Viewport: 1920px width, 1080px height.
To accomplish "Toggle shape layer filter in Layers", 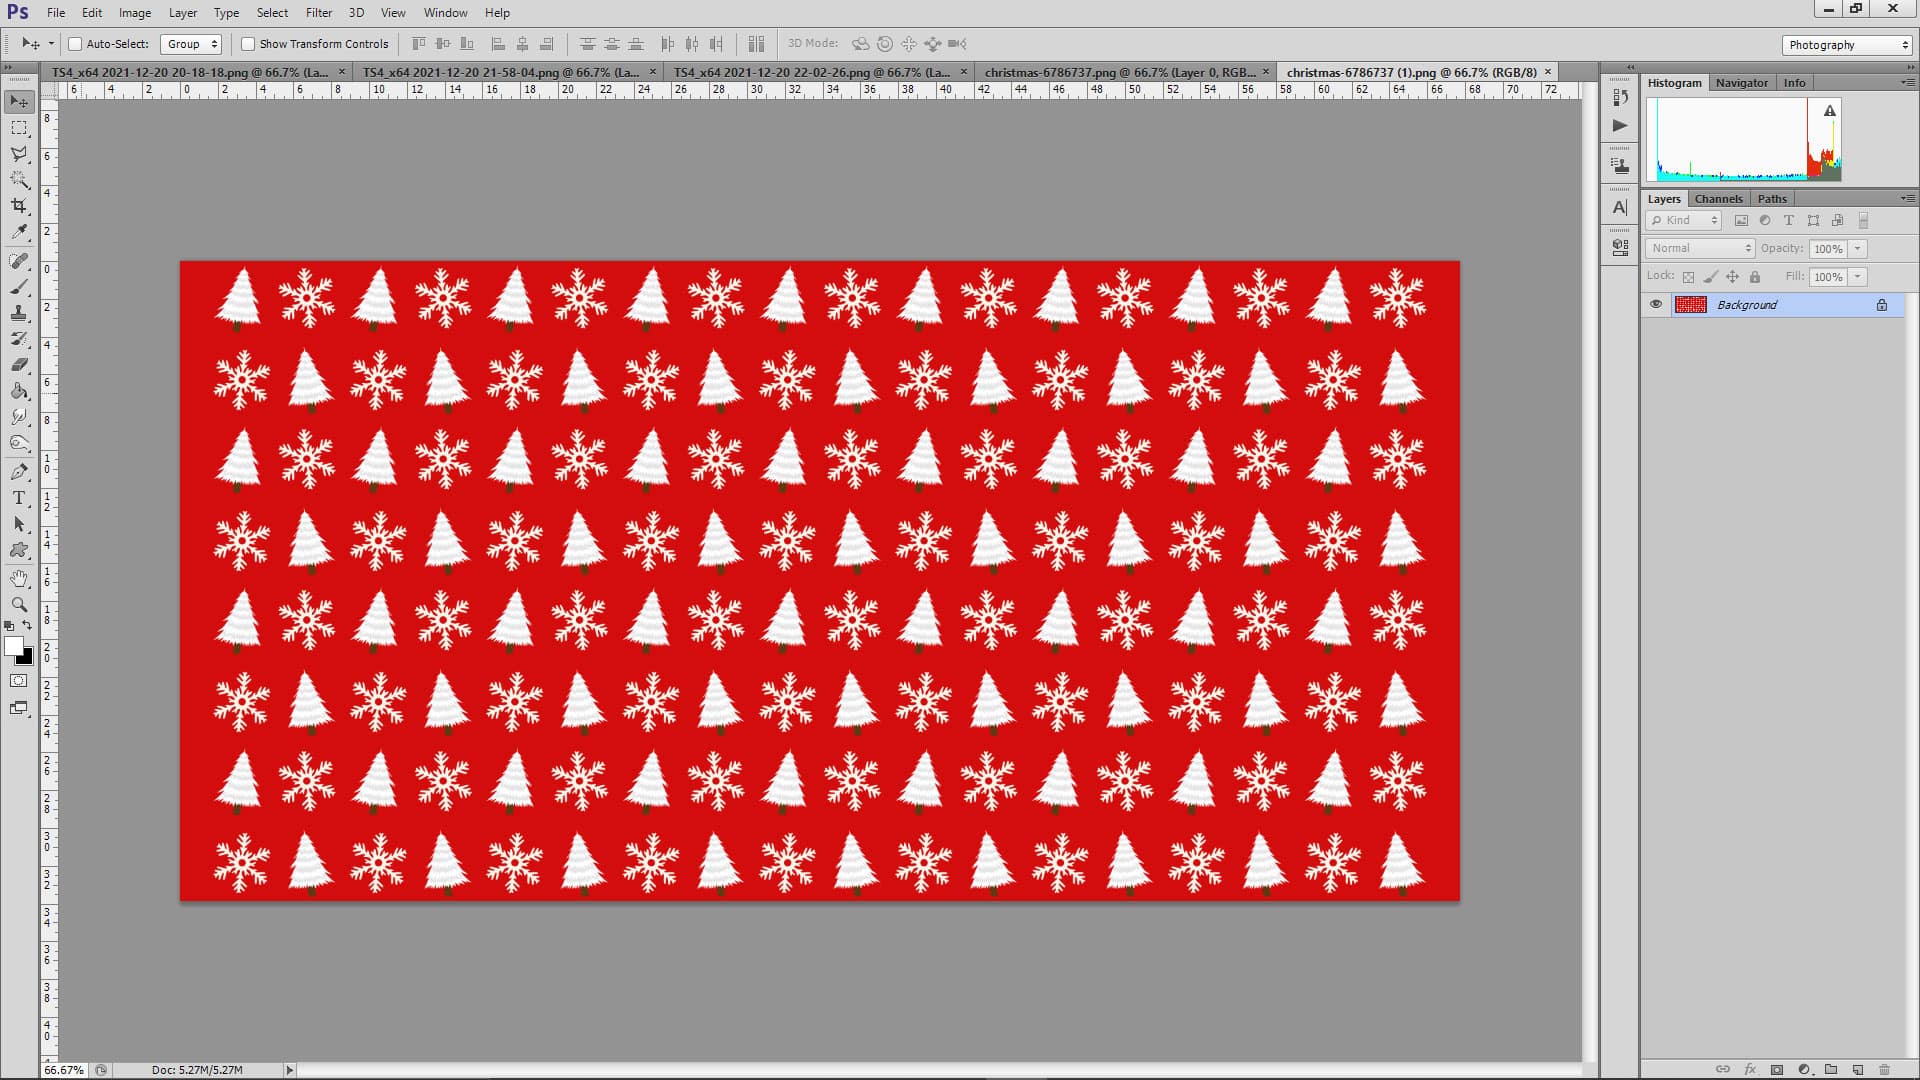I will coord(1813,221).
